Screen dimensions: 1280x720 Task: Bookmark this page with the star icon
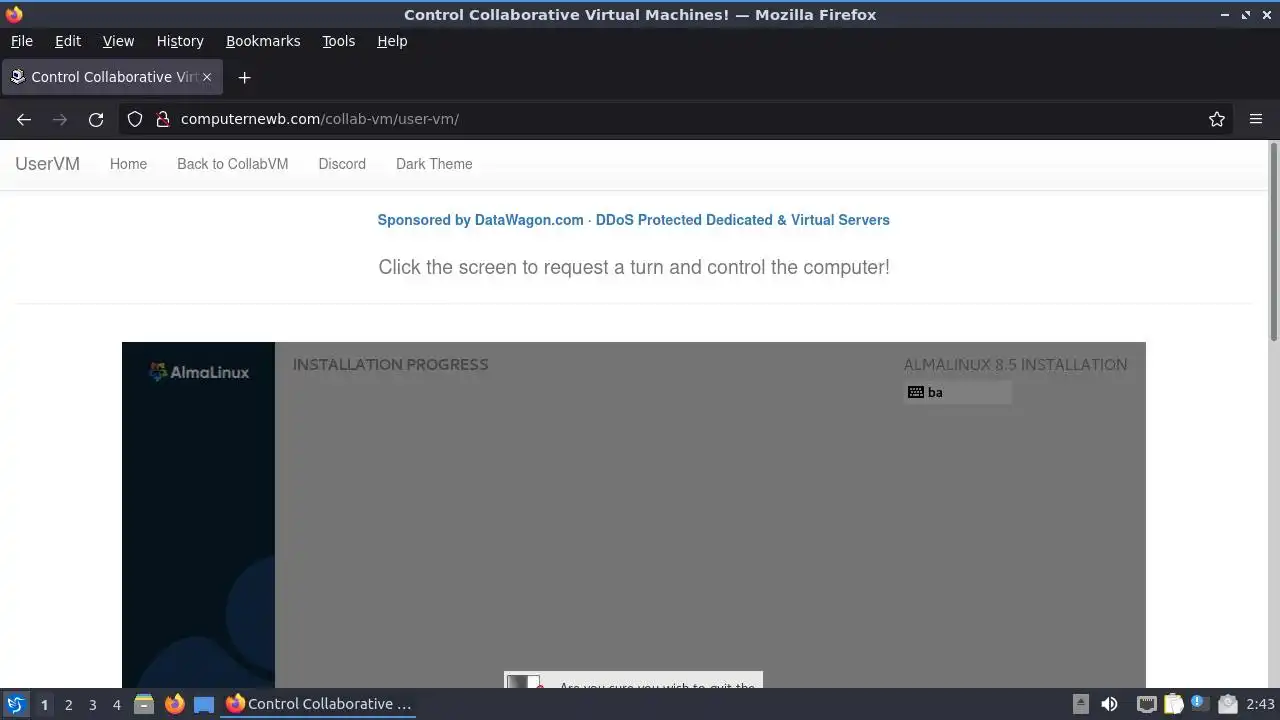(1217, 119)
